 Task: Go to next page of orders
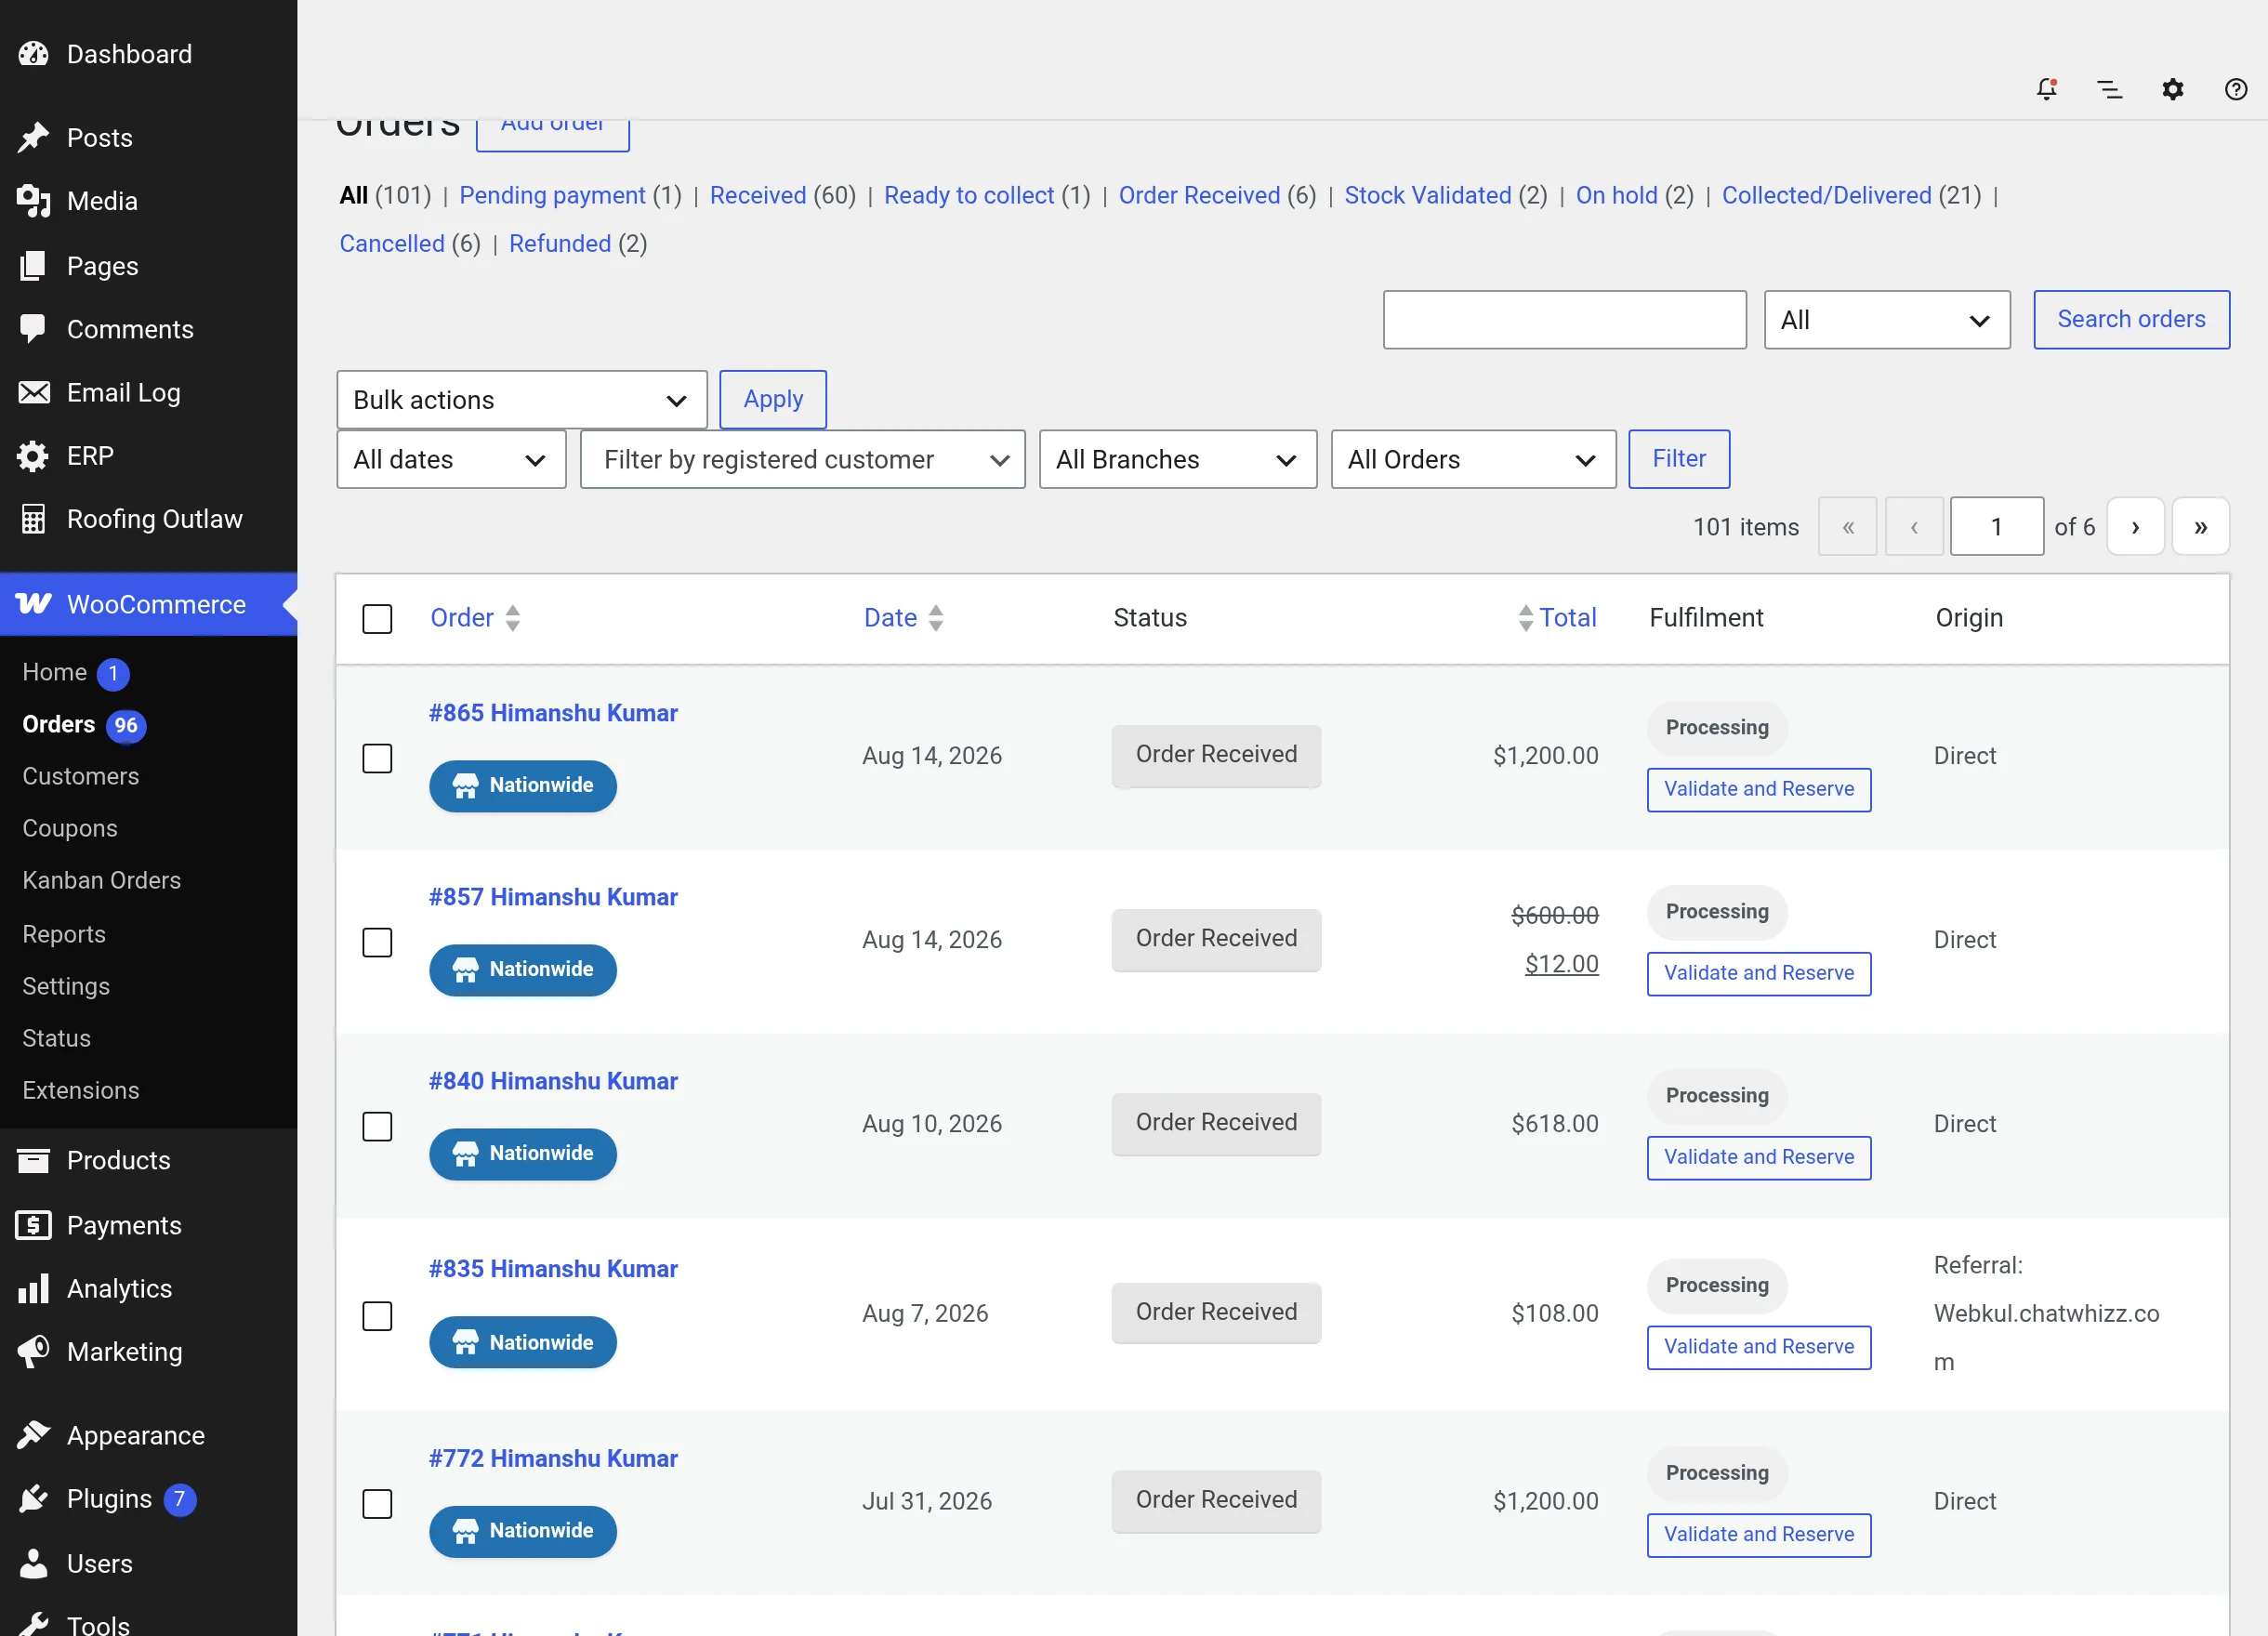point(2135,526)
